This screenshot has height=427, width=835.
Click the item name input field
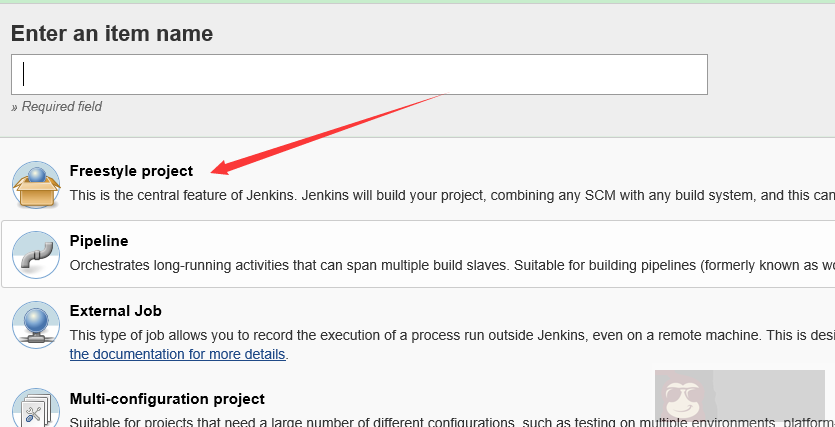[x=359, y=75]
